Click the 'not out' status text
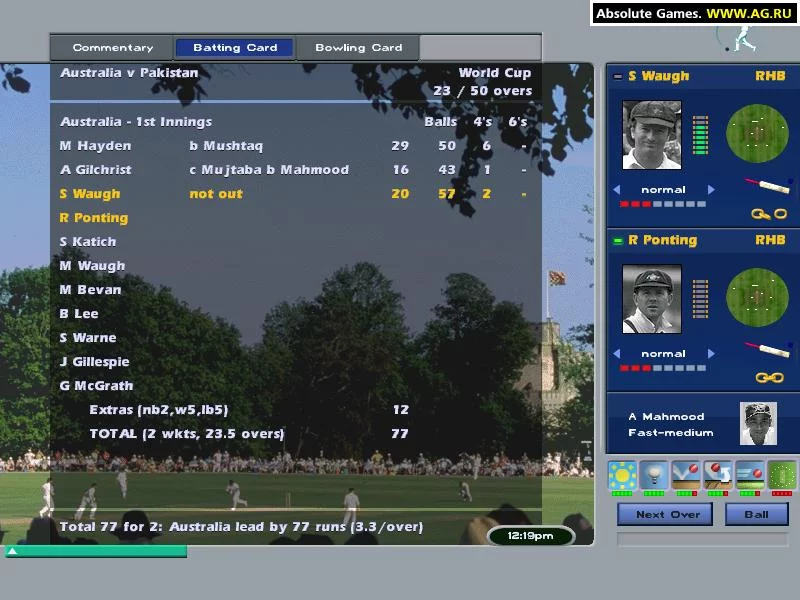 pos(216,194)
